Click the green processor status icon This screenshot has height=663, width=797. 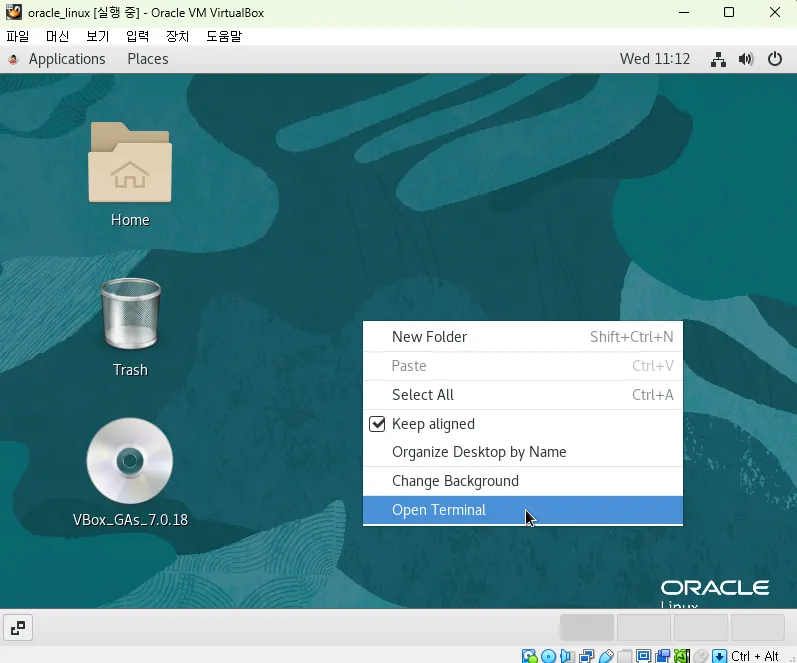(x=682, y=656)
